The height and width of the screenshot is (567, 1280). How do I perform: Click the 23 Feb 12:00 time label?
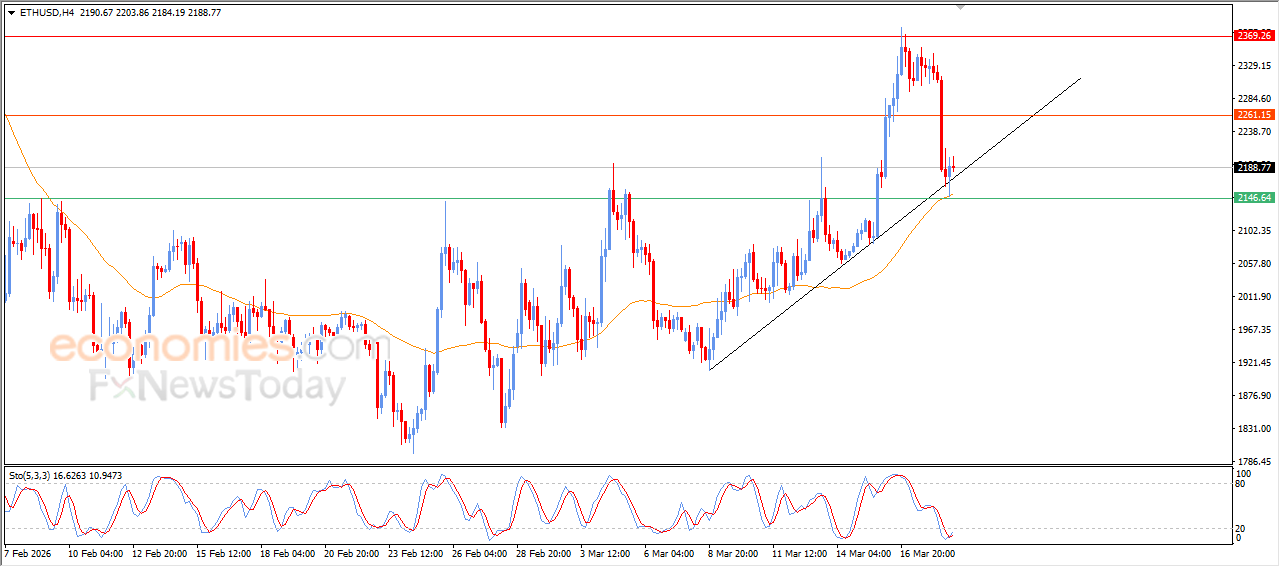[415, 553]
